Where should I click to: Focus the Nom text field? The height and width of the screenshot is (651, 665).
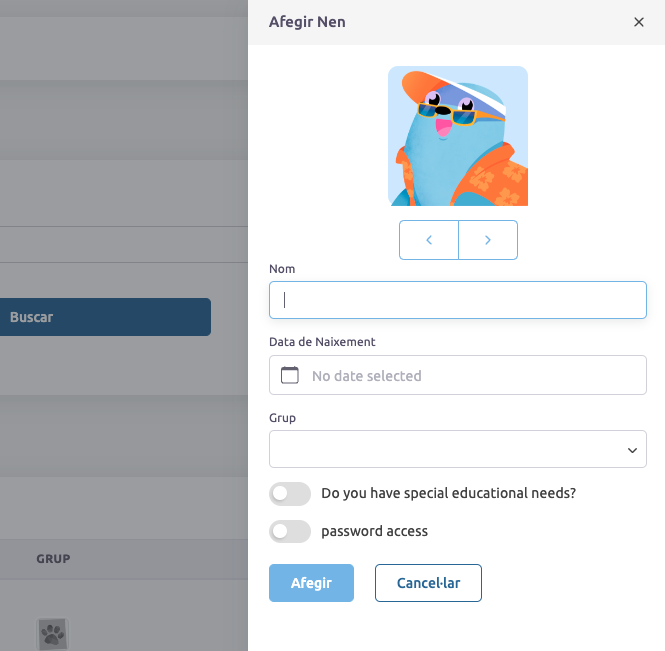point(458,299)
